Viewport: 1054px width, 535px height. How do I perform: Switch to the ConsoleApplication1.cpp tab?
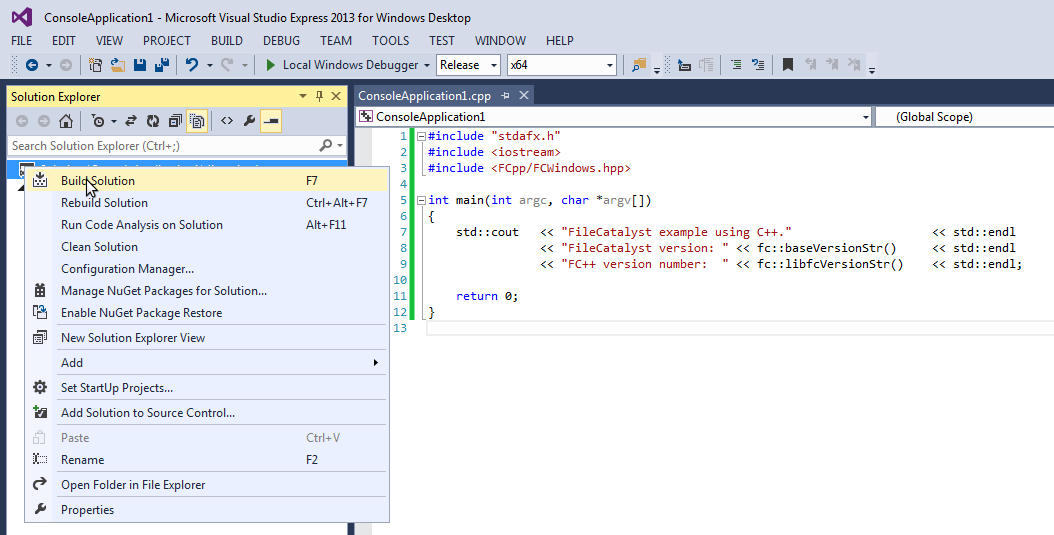point(424,96)
